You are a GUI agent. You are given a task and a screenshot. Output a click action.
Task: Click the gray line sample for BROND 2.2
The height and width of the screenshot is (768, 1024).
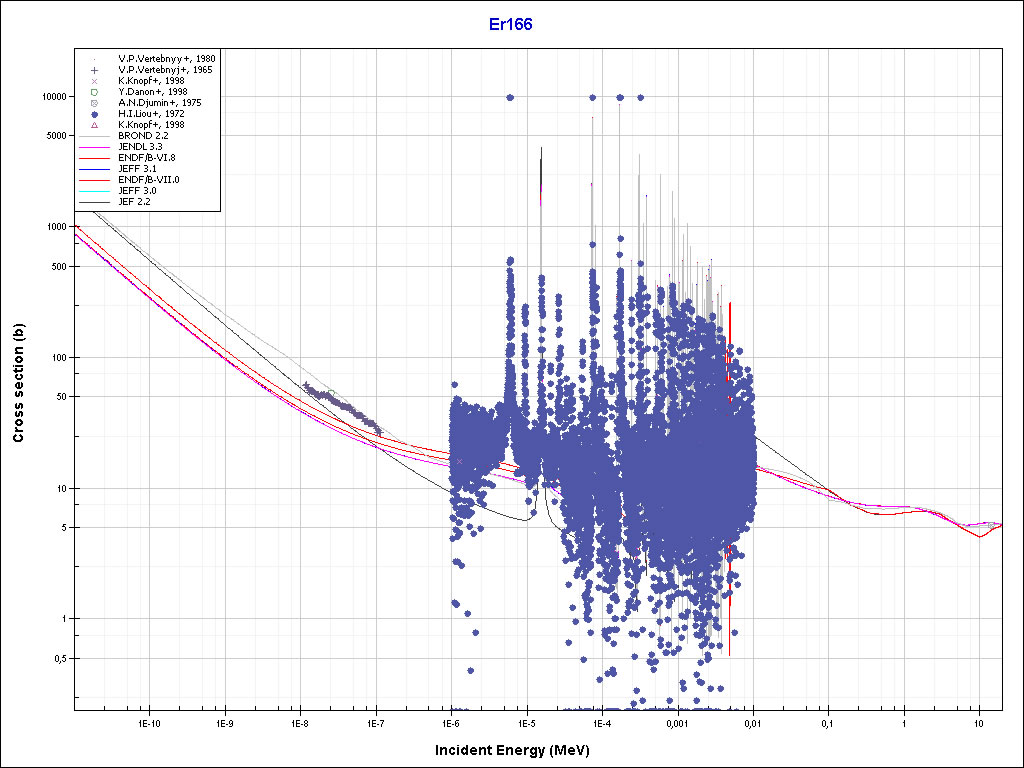pos(93,136)
